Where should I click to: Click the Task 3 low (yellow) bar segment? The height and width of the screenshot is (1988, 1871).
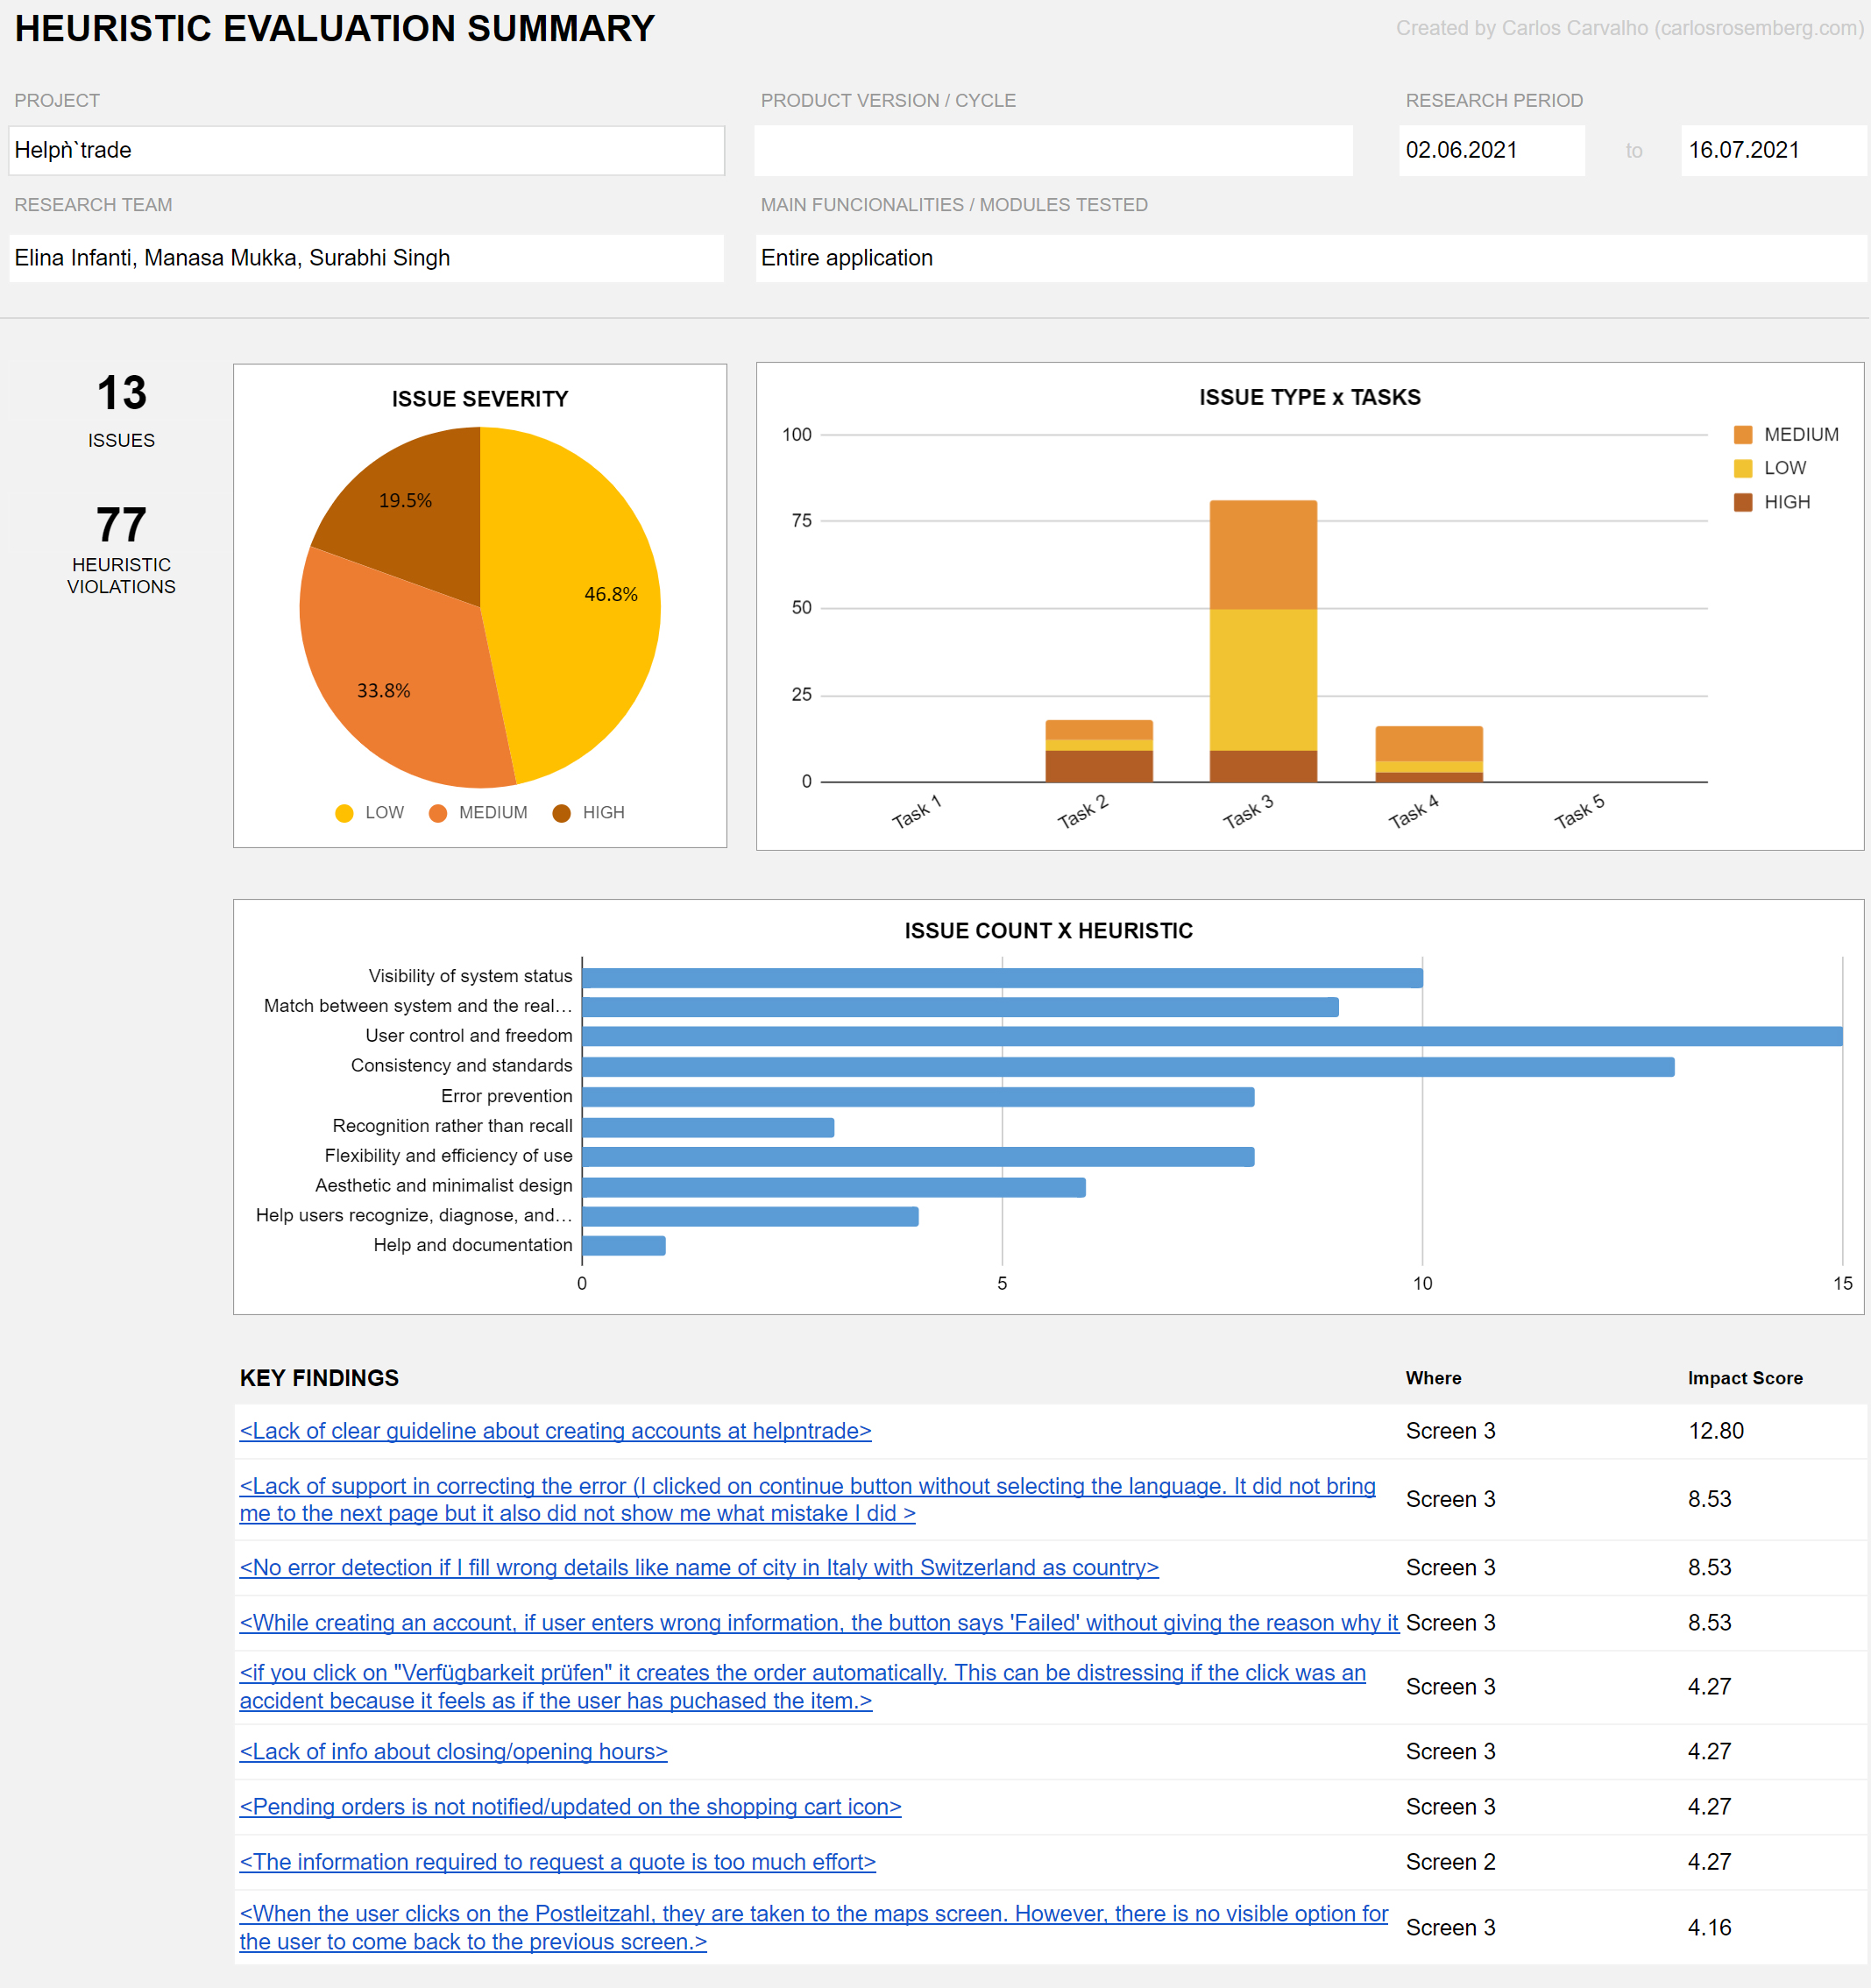1263,680
